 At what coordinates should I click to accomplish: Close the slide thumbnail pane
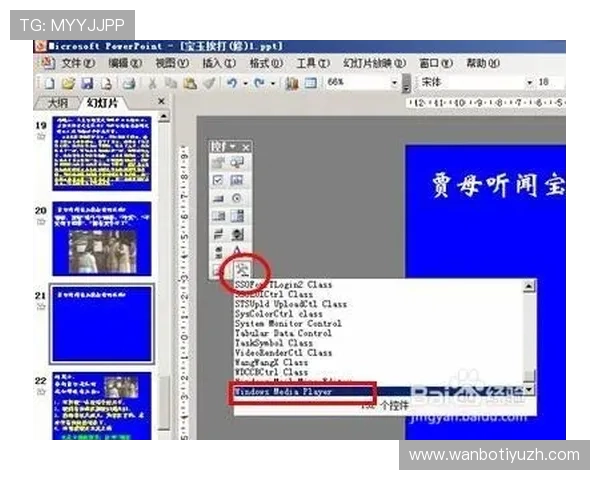point(161,101)
